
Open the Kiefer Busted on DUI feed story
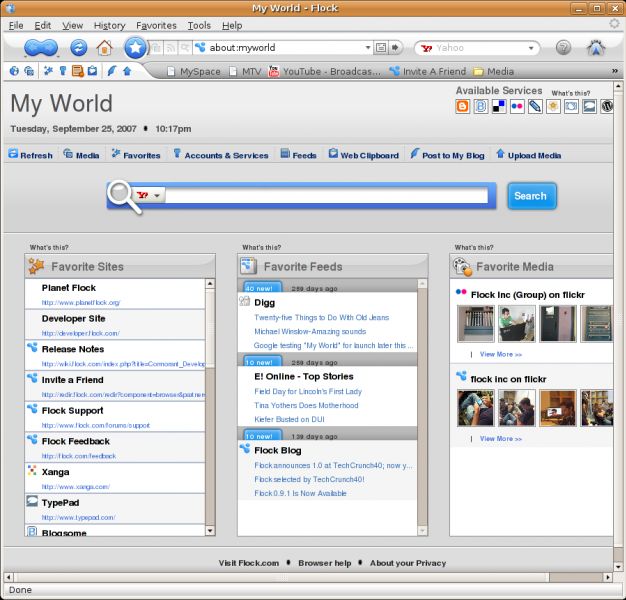[289, 419]
